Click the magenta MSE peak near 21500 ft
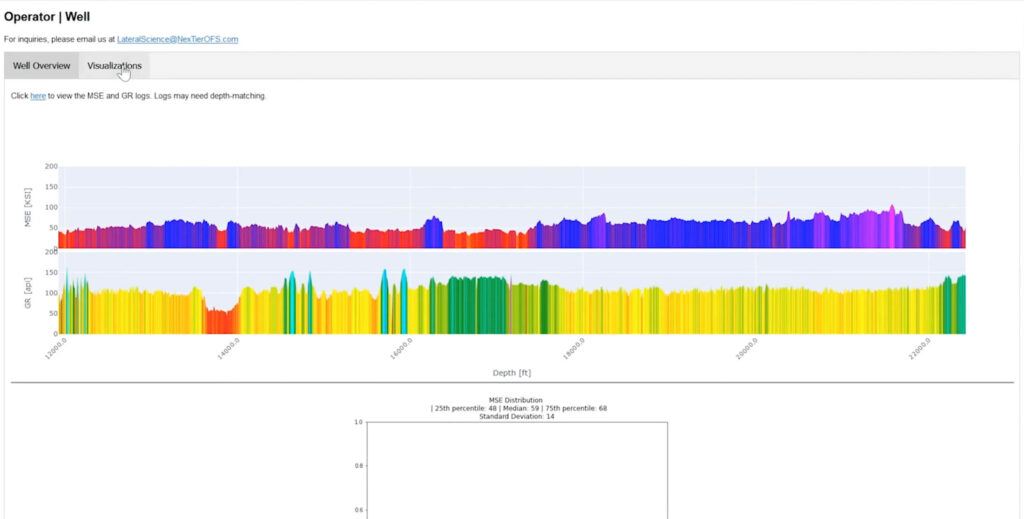 click(x=893, y=228)
